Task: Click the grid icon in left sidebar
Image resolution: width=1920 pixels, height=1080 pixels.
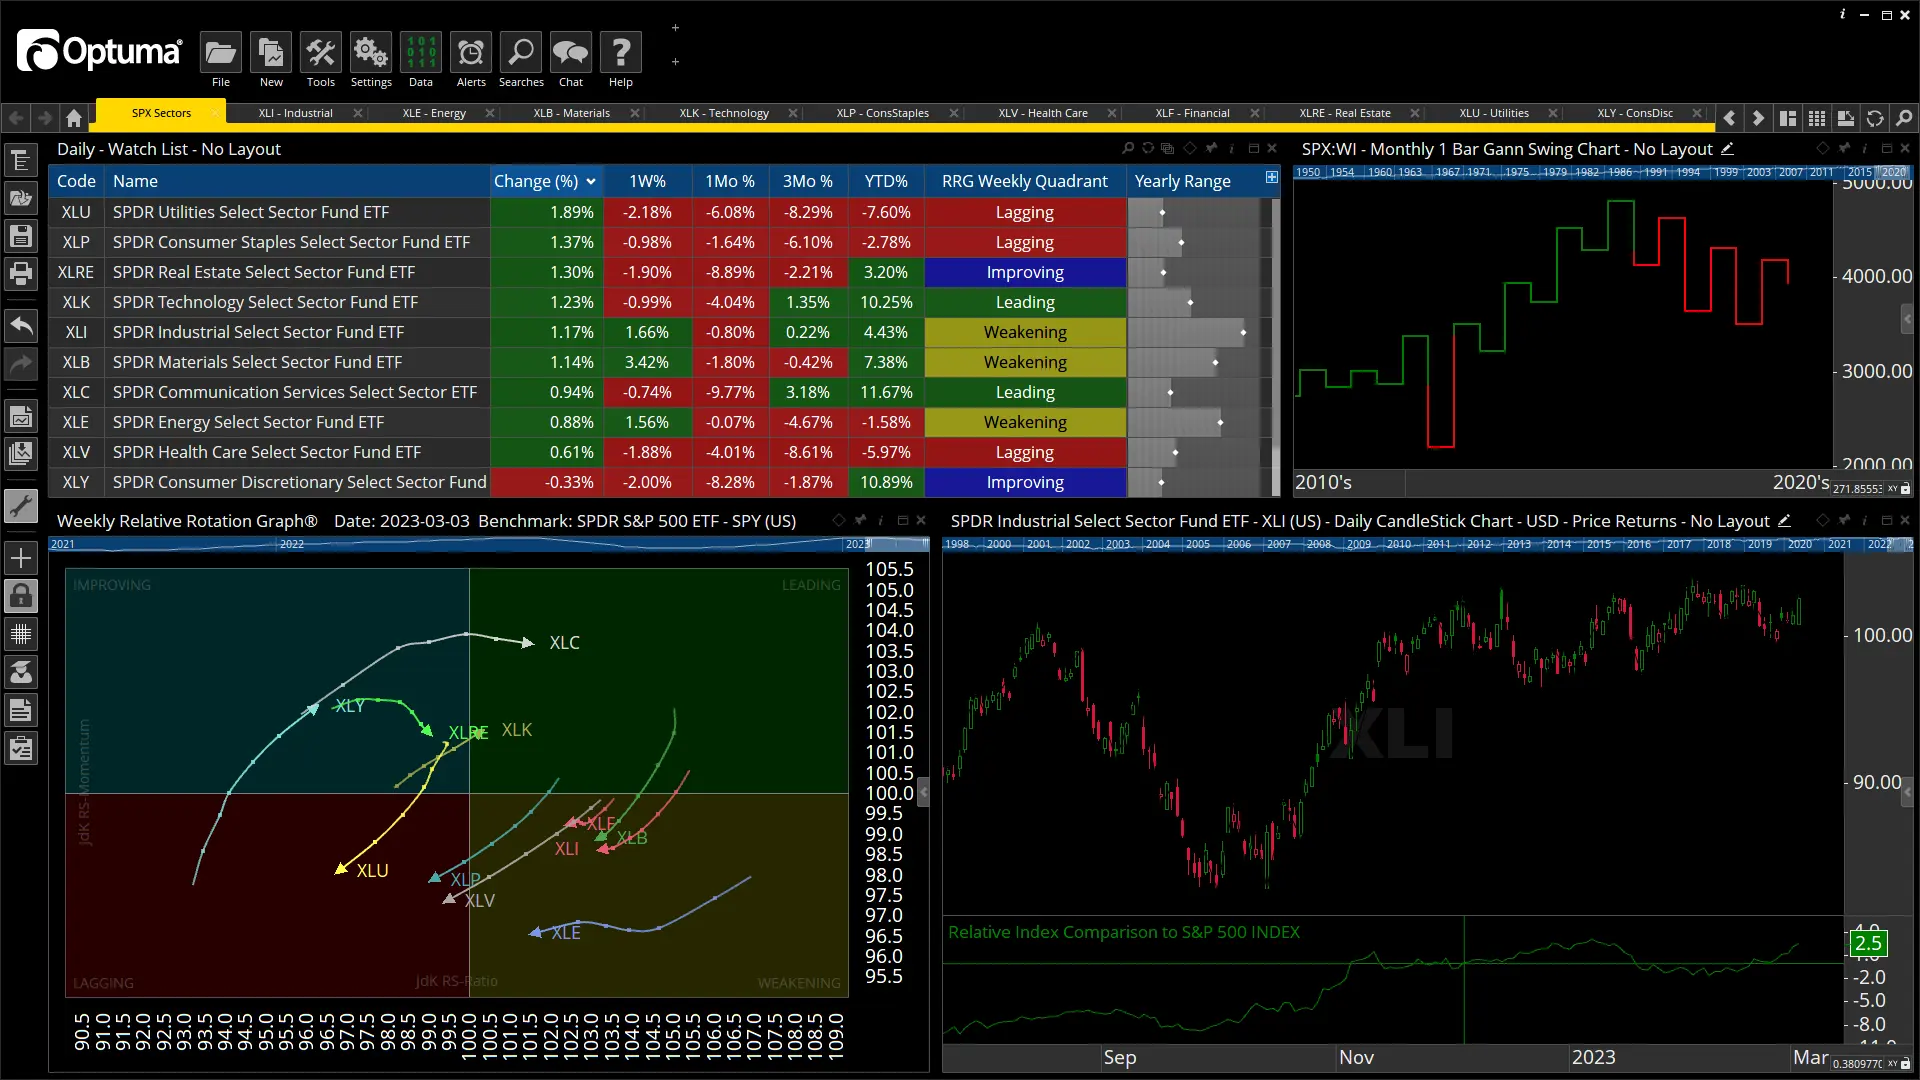Action: (21, 634)
